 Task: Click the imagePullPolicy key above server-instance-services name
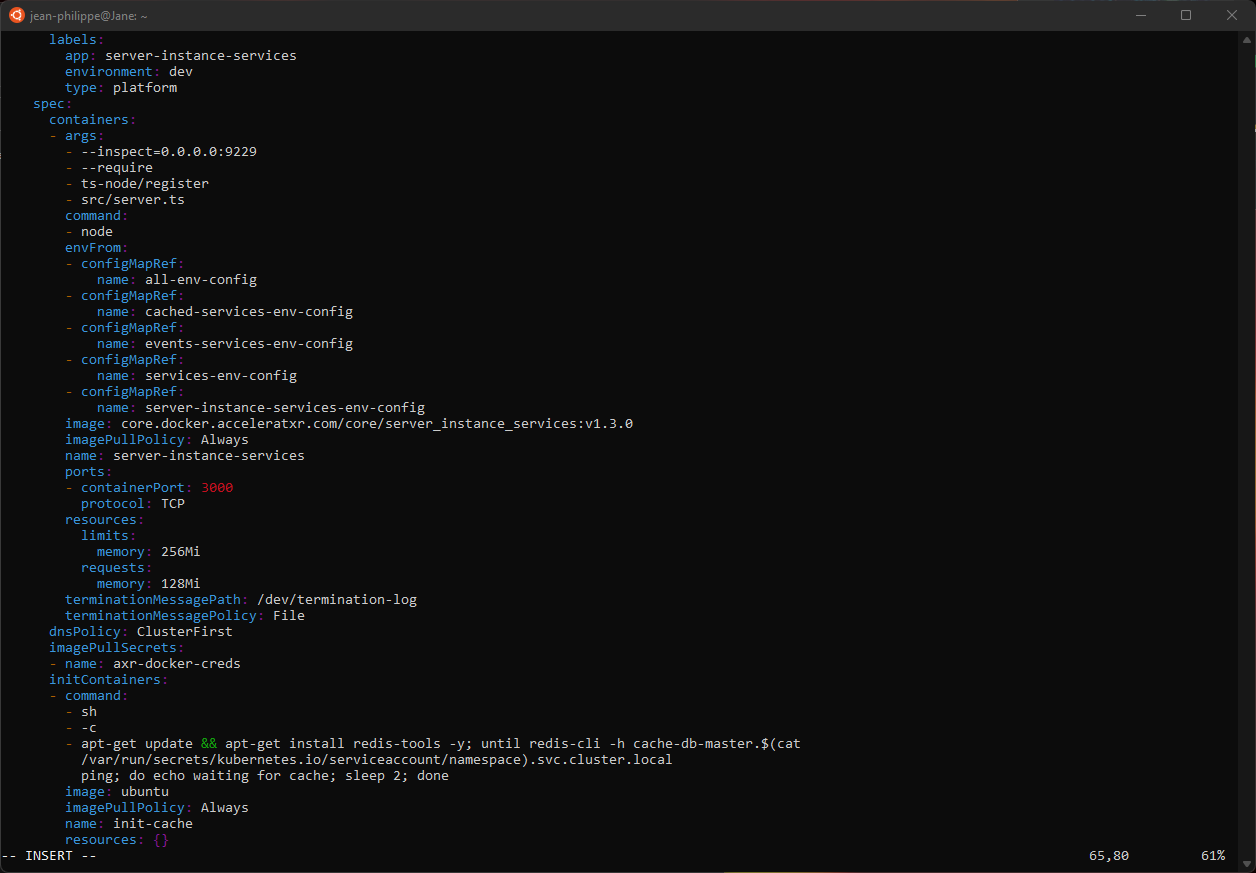pyautogui.click(x=129, y=440)
